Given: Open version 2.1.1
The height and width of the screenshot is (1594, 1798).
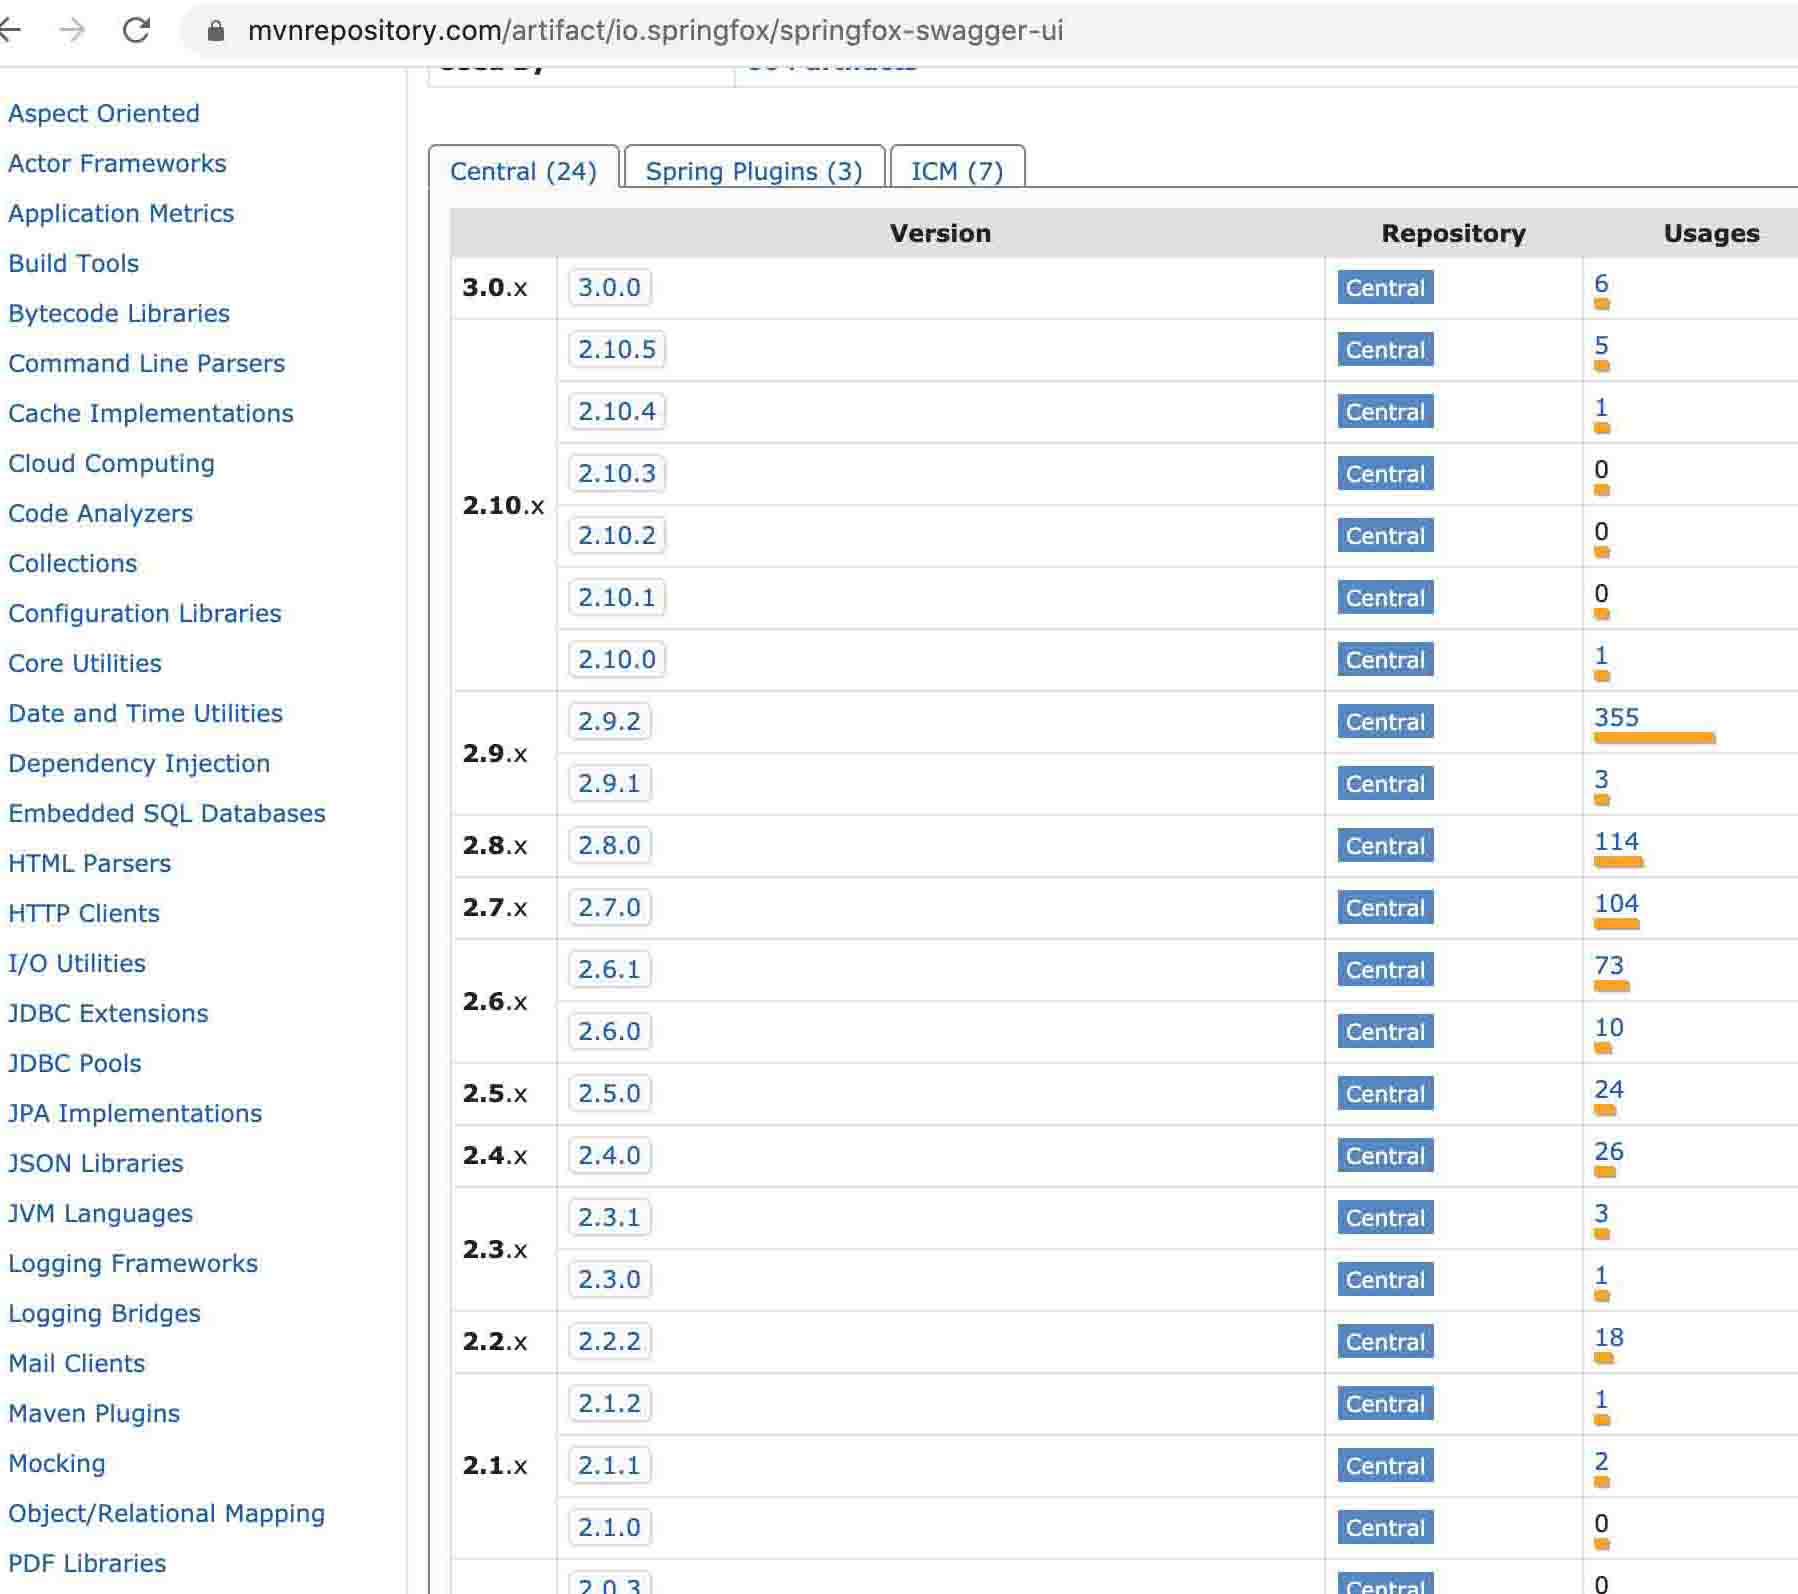Looking at the screenshot, I should pos(609,1465).
